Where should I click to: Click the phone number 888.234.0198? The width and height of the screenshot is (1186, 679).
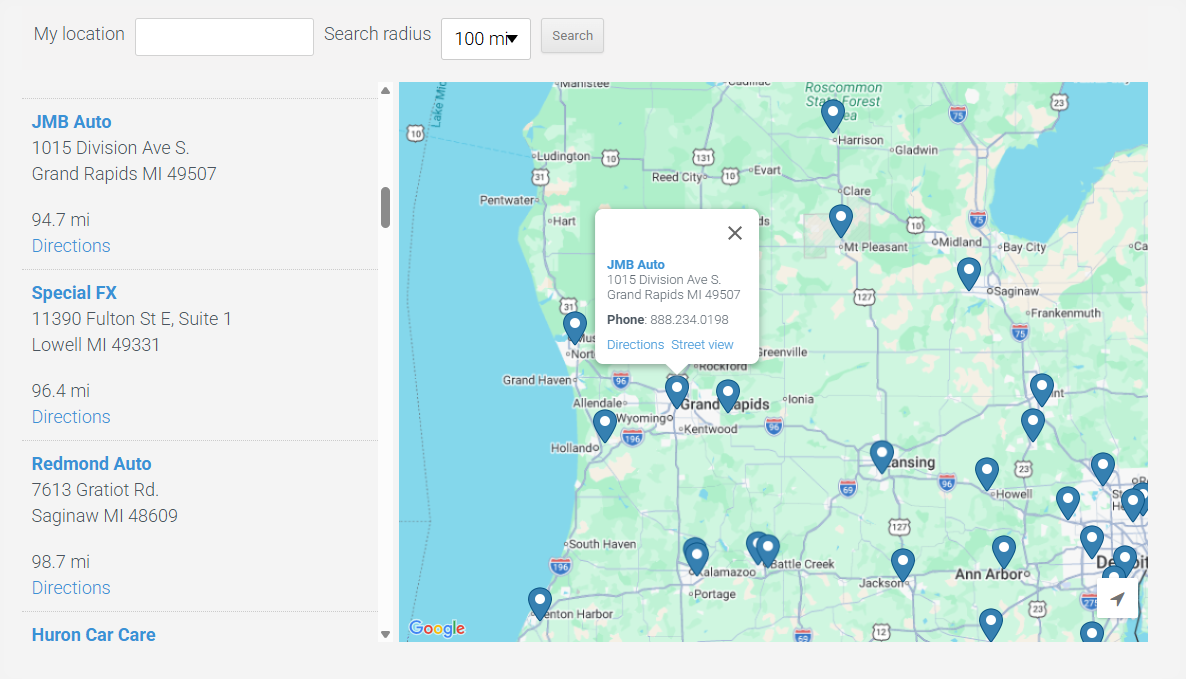pyautogui.click(x=689, y=320)
